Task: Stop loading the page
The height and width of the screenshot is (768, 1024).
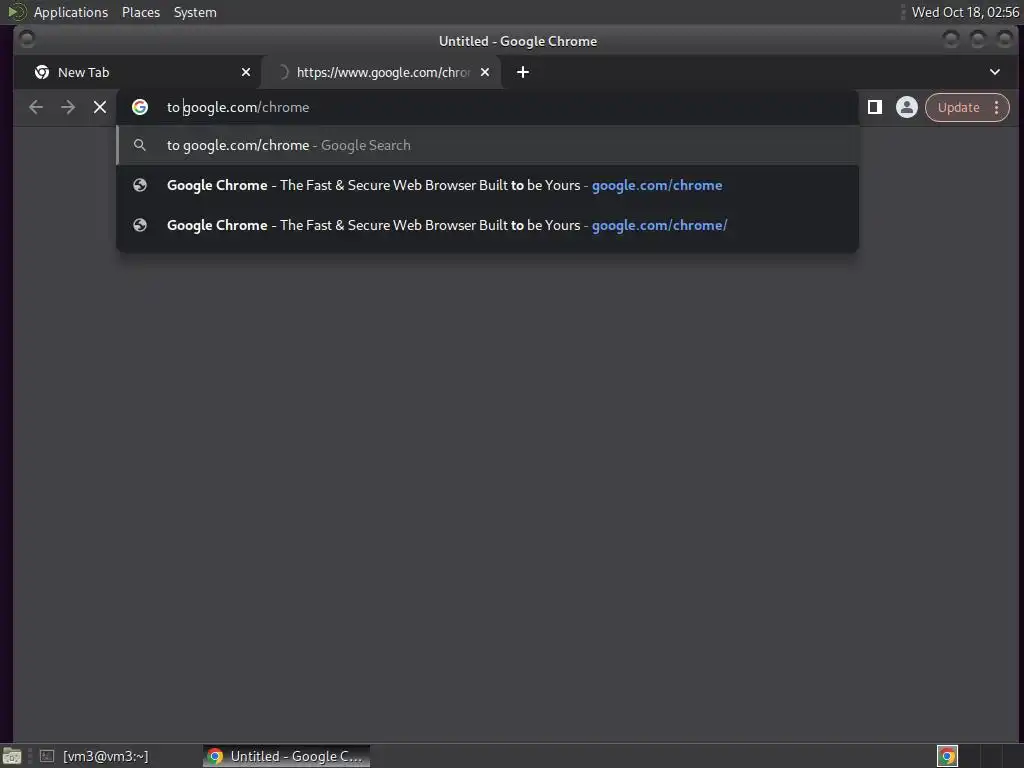Action: [x=100, y=107]
